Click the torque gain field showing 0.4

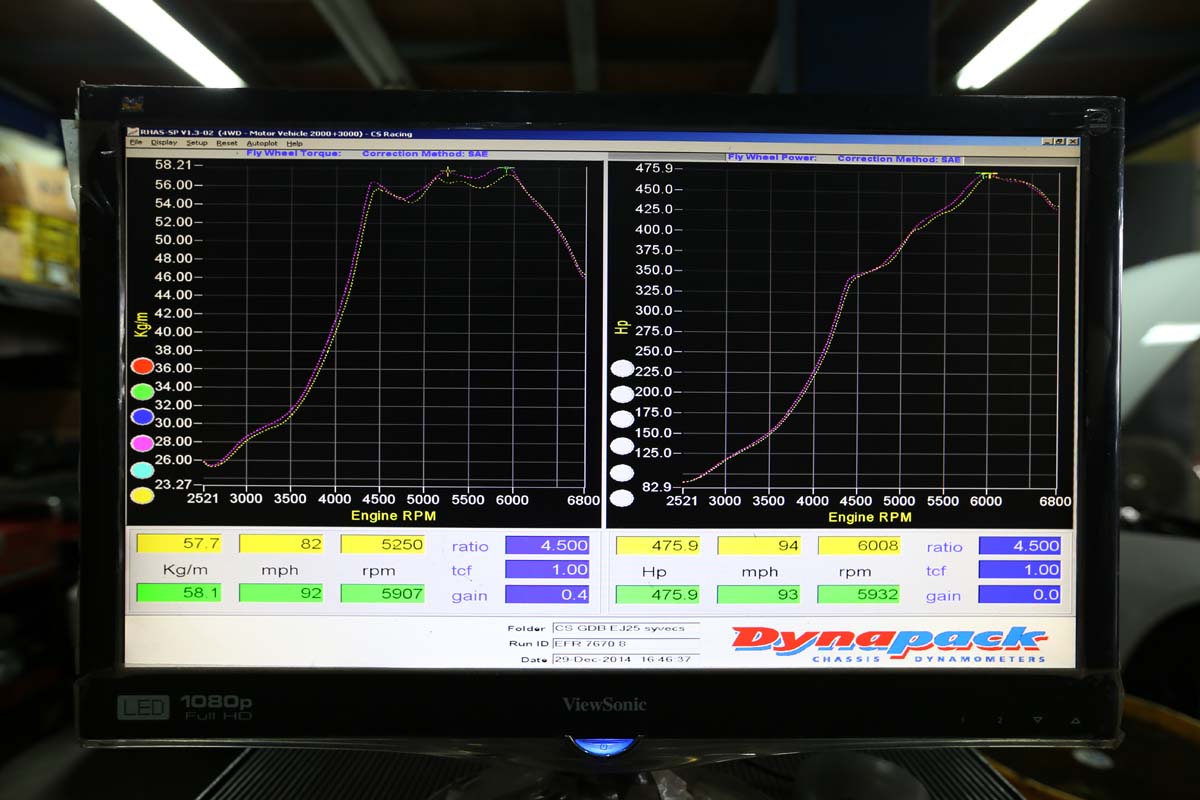pyautogui.click(x=546, y=594)
